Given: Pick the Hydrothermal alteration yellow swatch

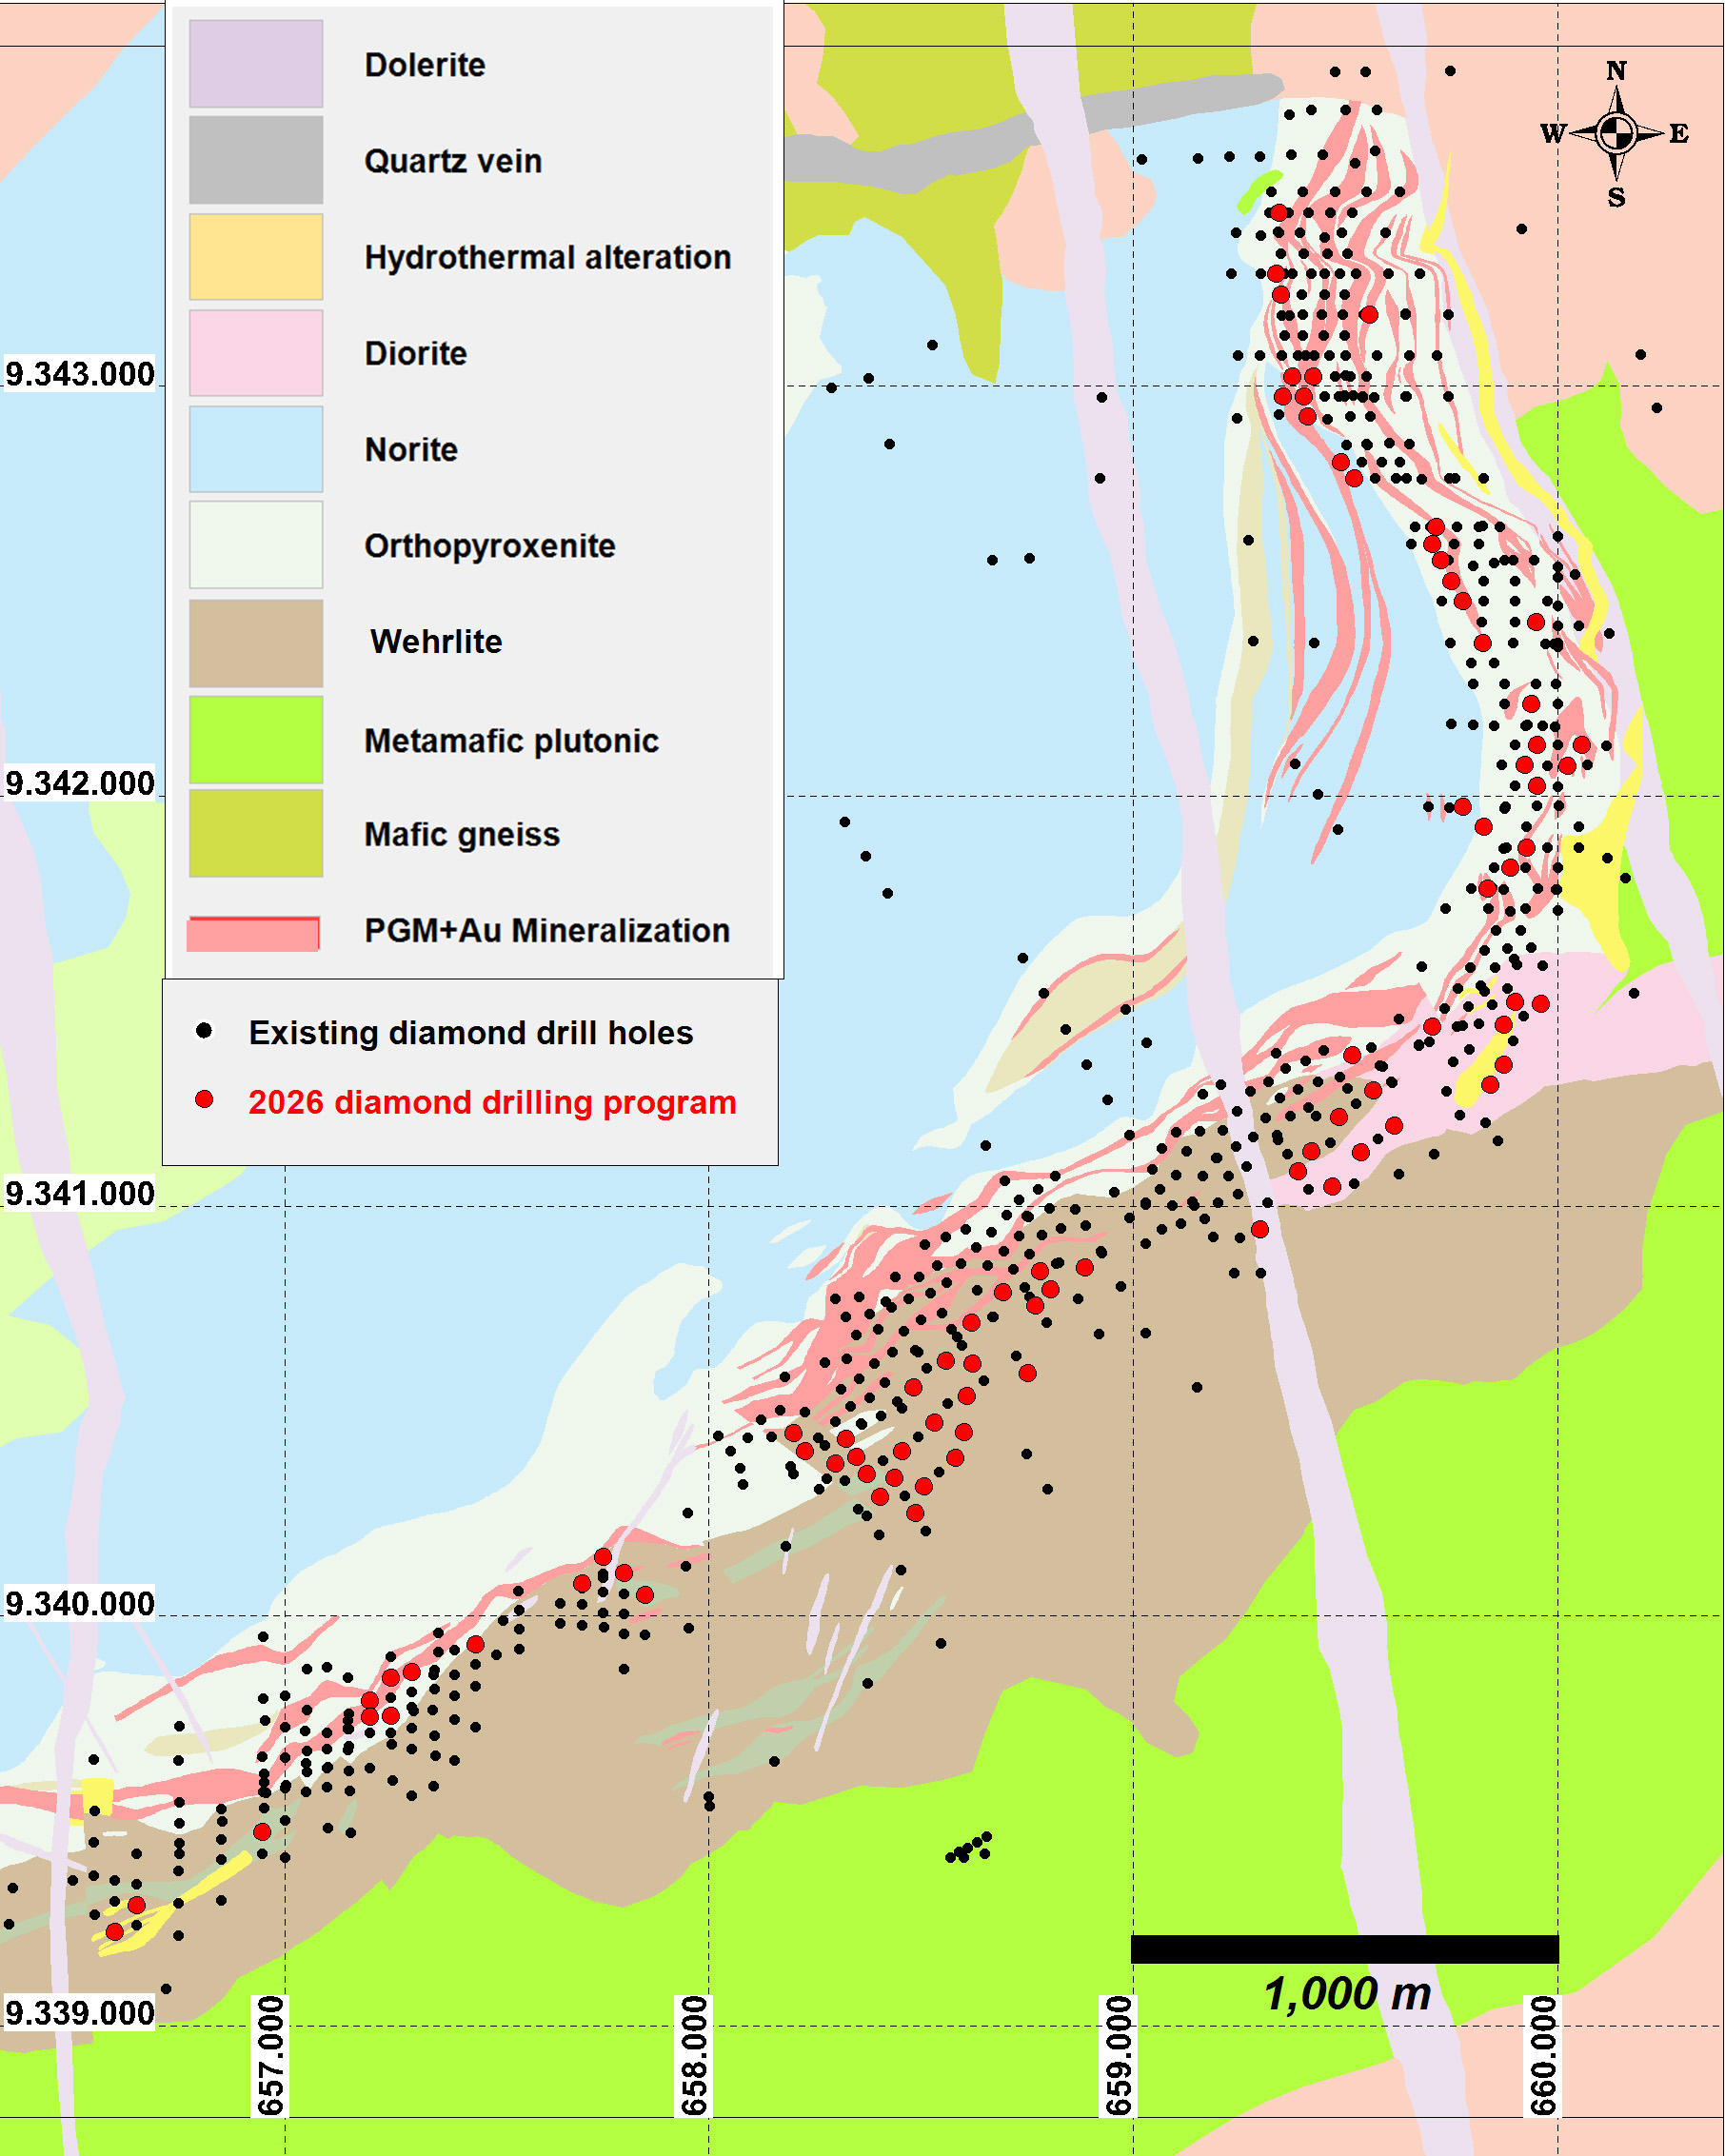Looking at the screenshot, I should (x=256, y=257).
